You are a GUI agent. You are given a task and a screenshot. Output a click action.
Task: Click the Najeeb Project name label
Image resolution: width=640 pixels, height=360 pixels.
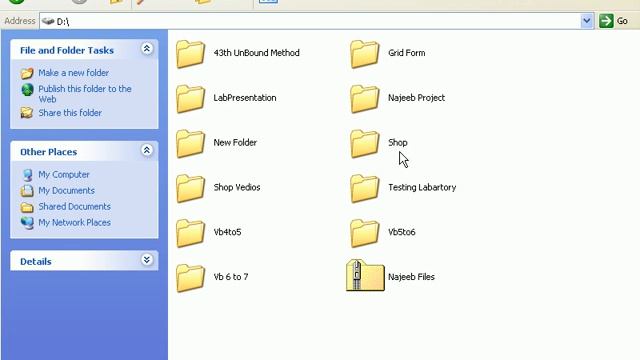pos(416,98)
